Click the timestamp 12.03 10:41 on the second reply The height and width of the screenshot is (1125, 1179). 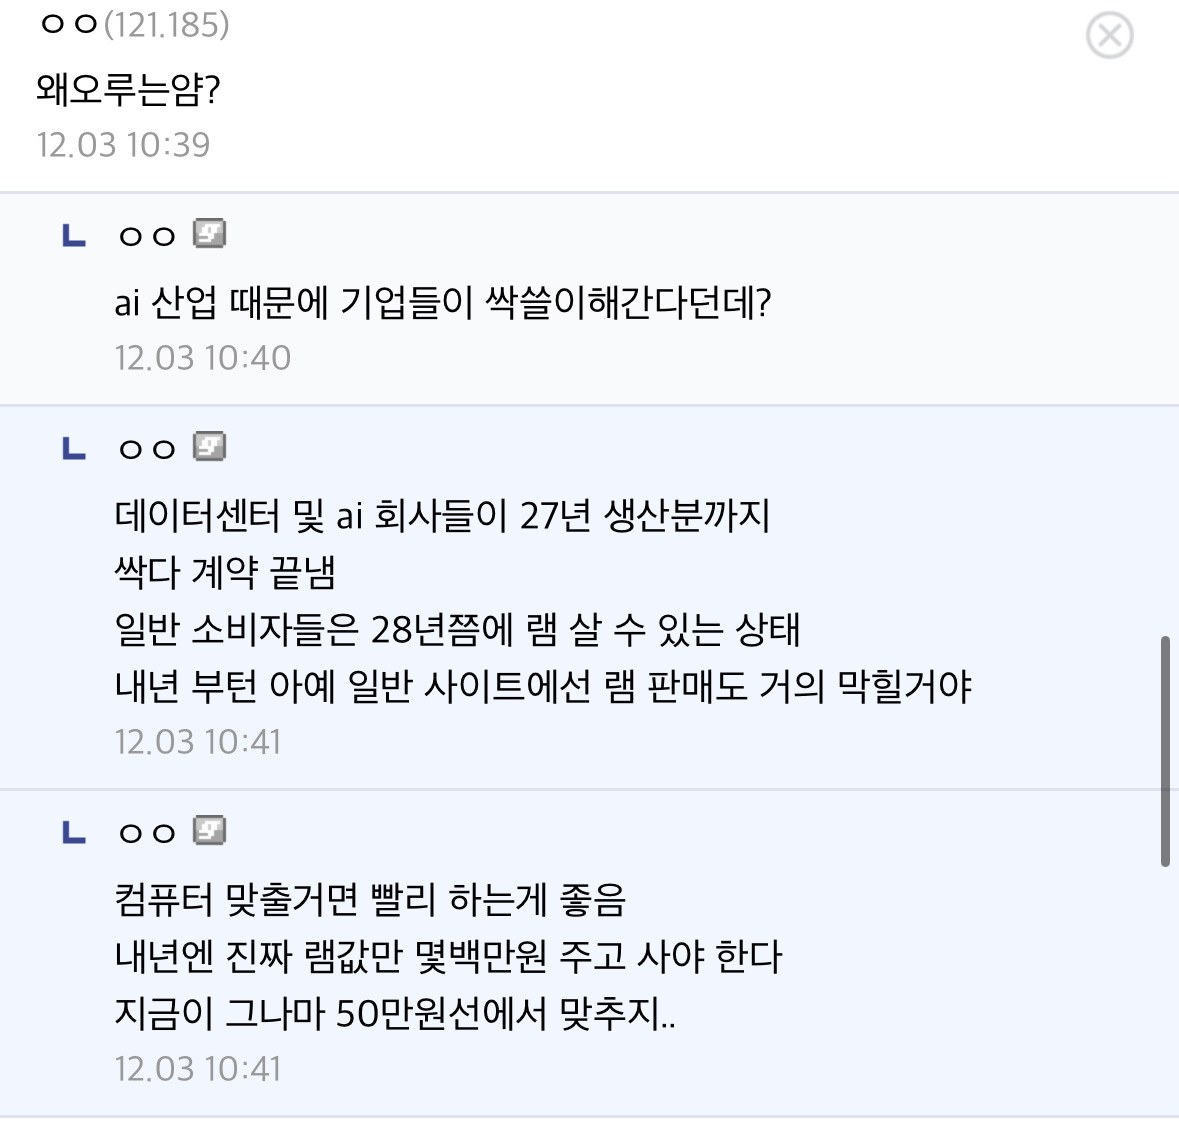coord(196,741)
